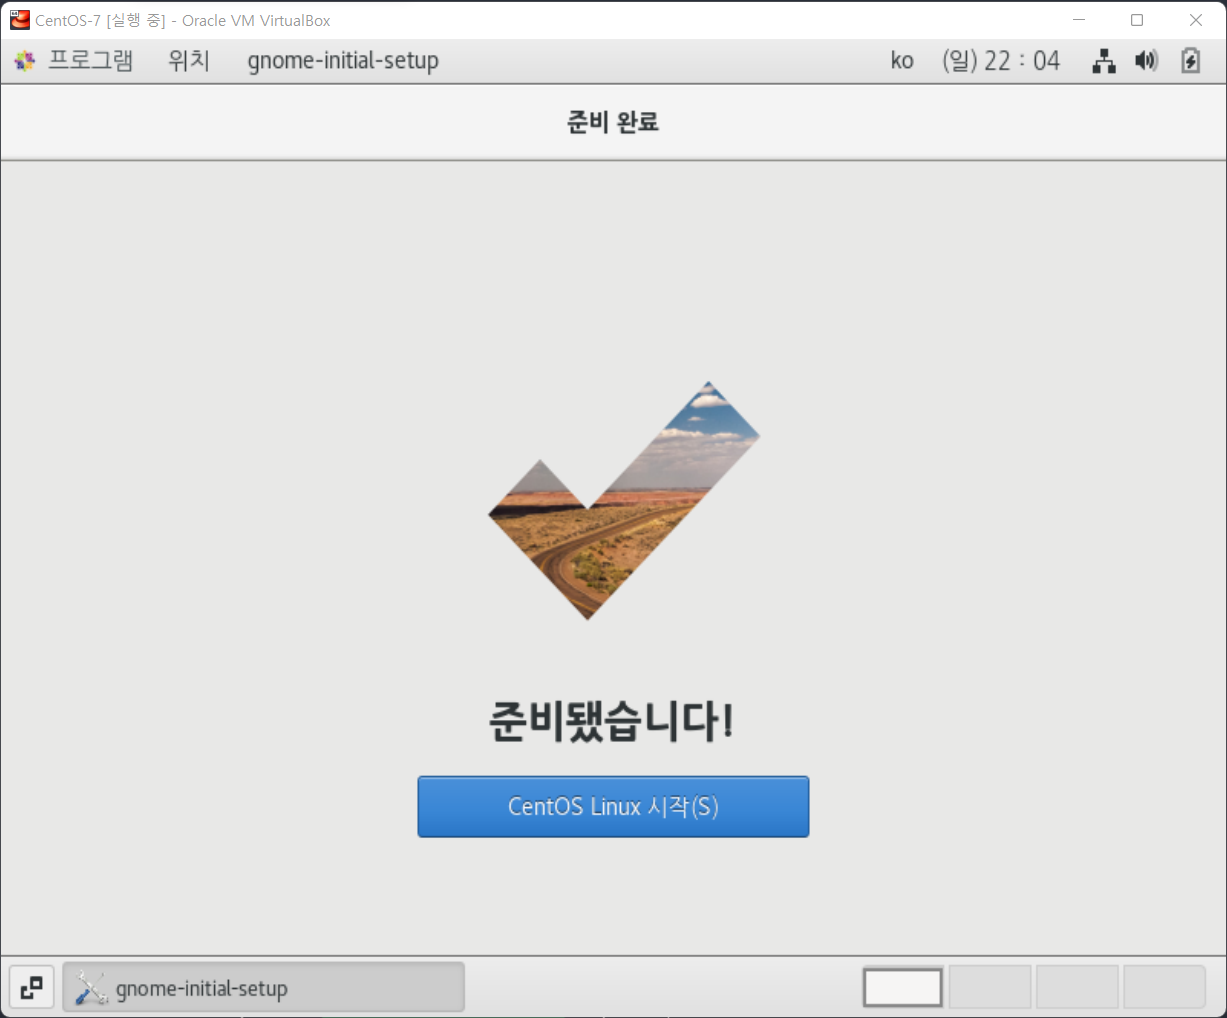Open the 프로그램 applications menu
The image size is (1227, 1018).
90,60
